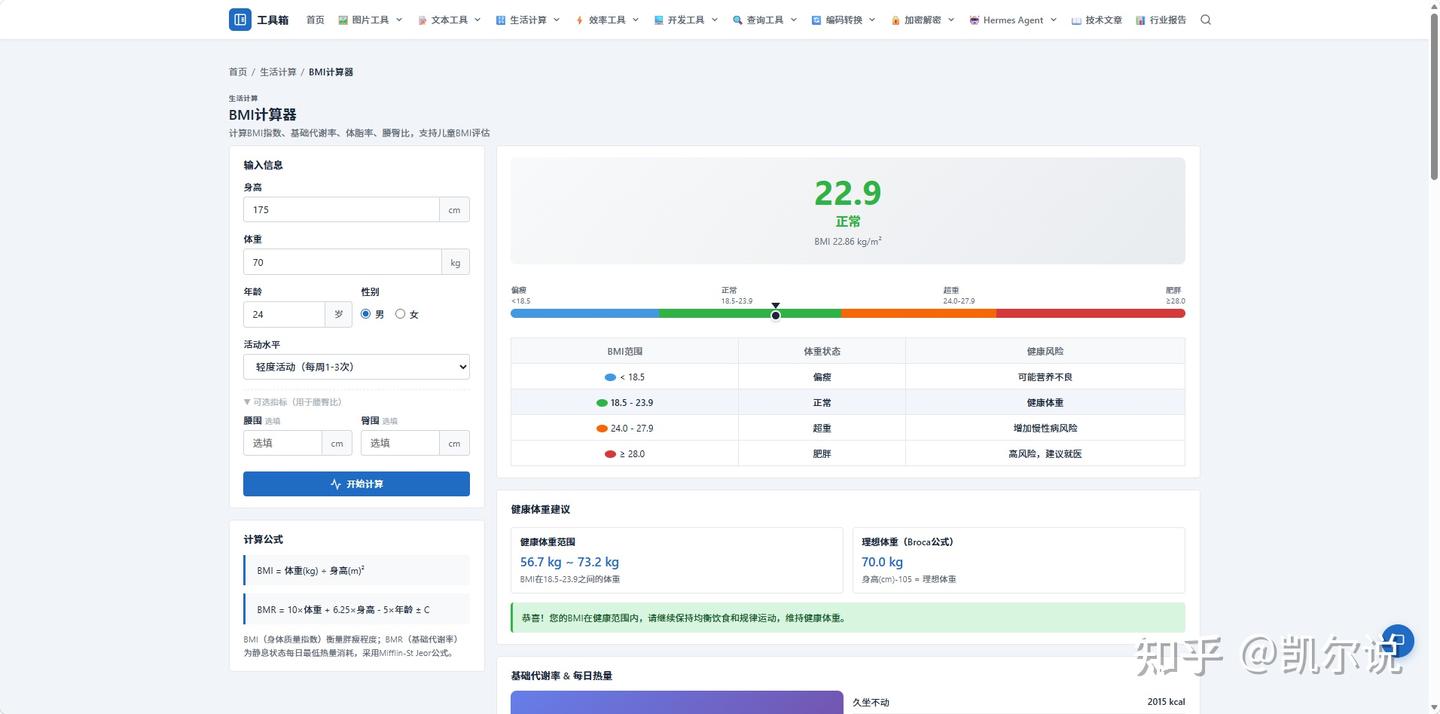
Task: Expand the Hermes Agent dropdown arrow
Action: (x=1053, y=20)
